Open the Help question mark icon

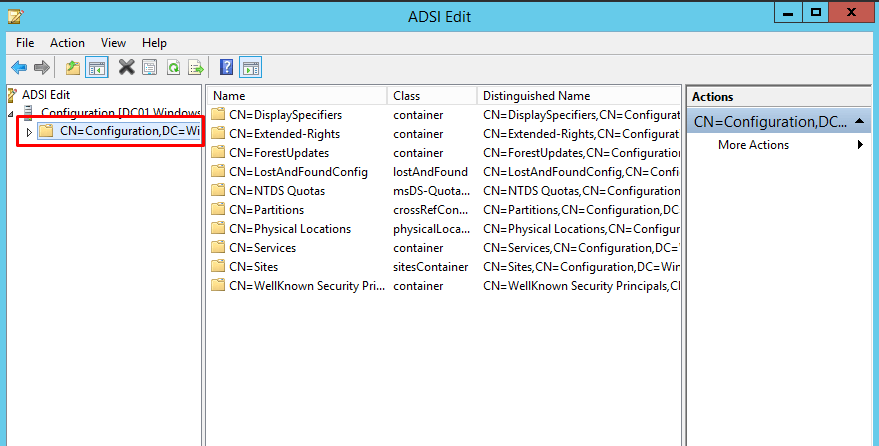[226, 68]
